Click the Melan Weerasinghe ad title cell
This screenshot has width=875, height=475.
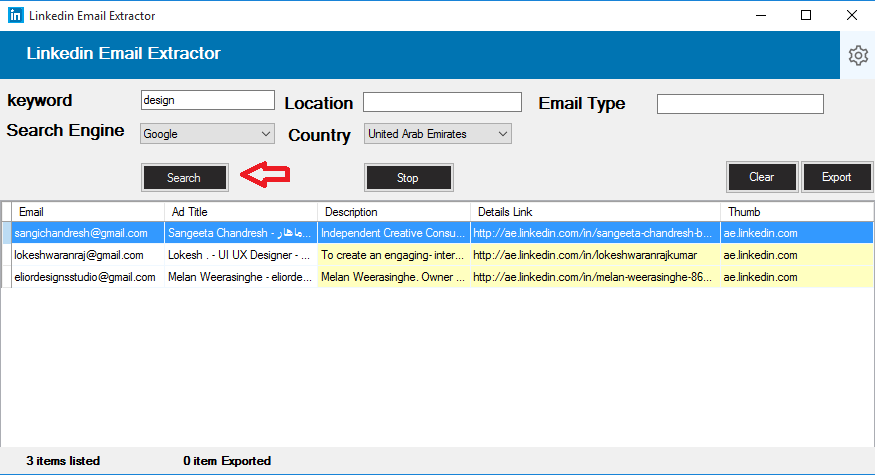point(241,277)
